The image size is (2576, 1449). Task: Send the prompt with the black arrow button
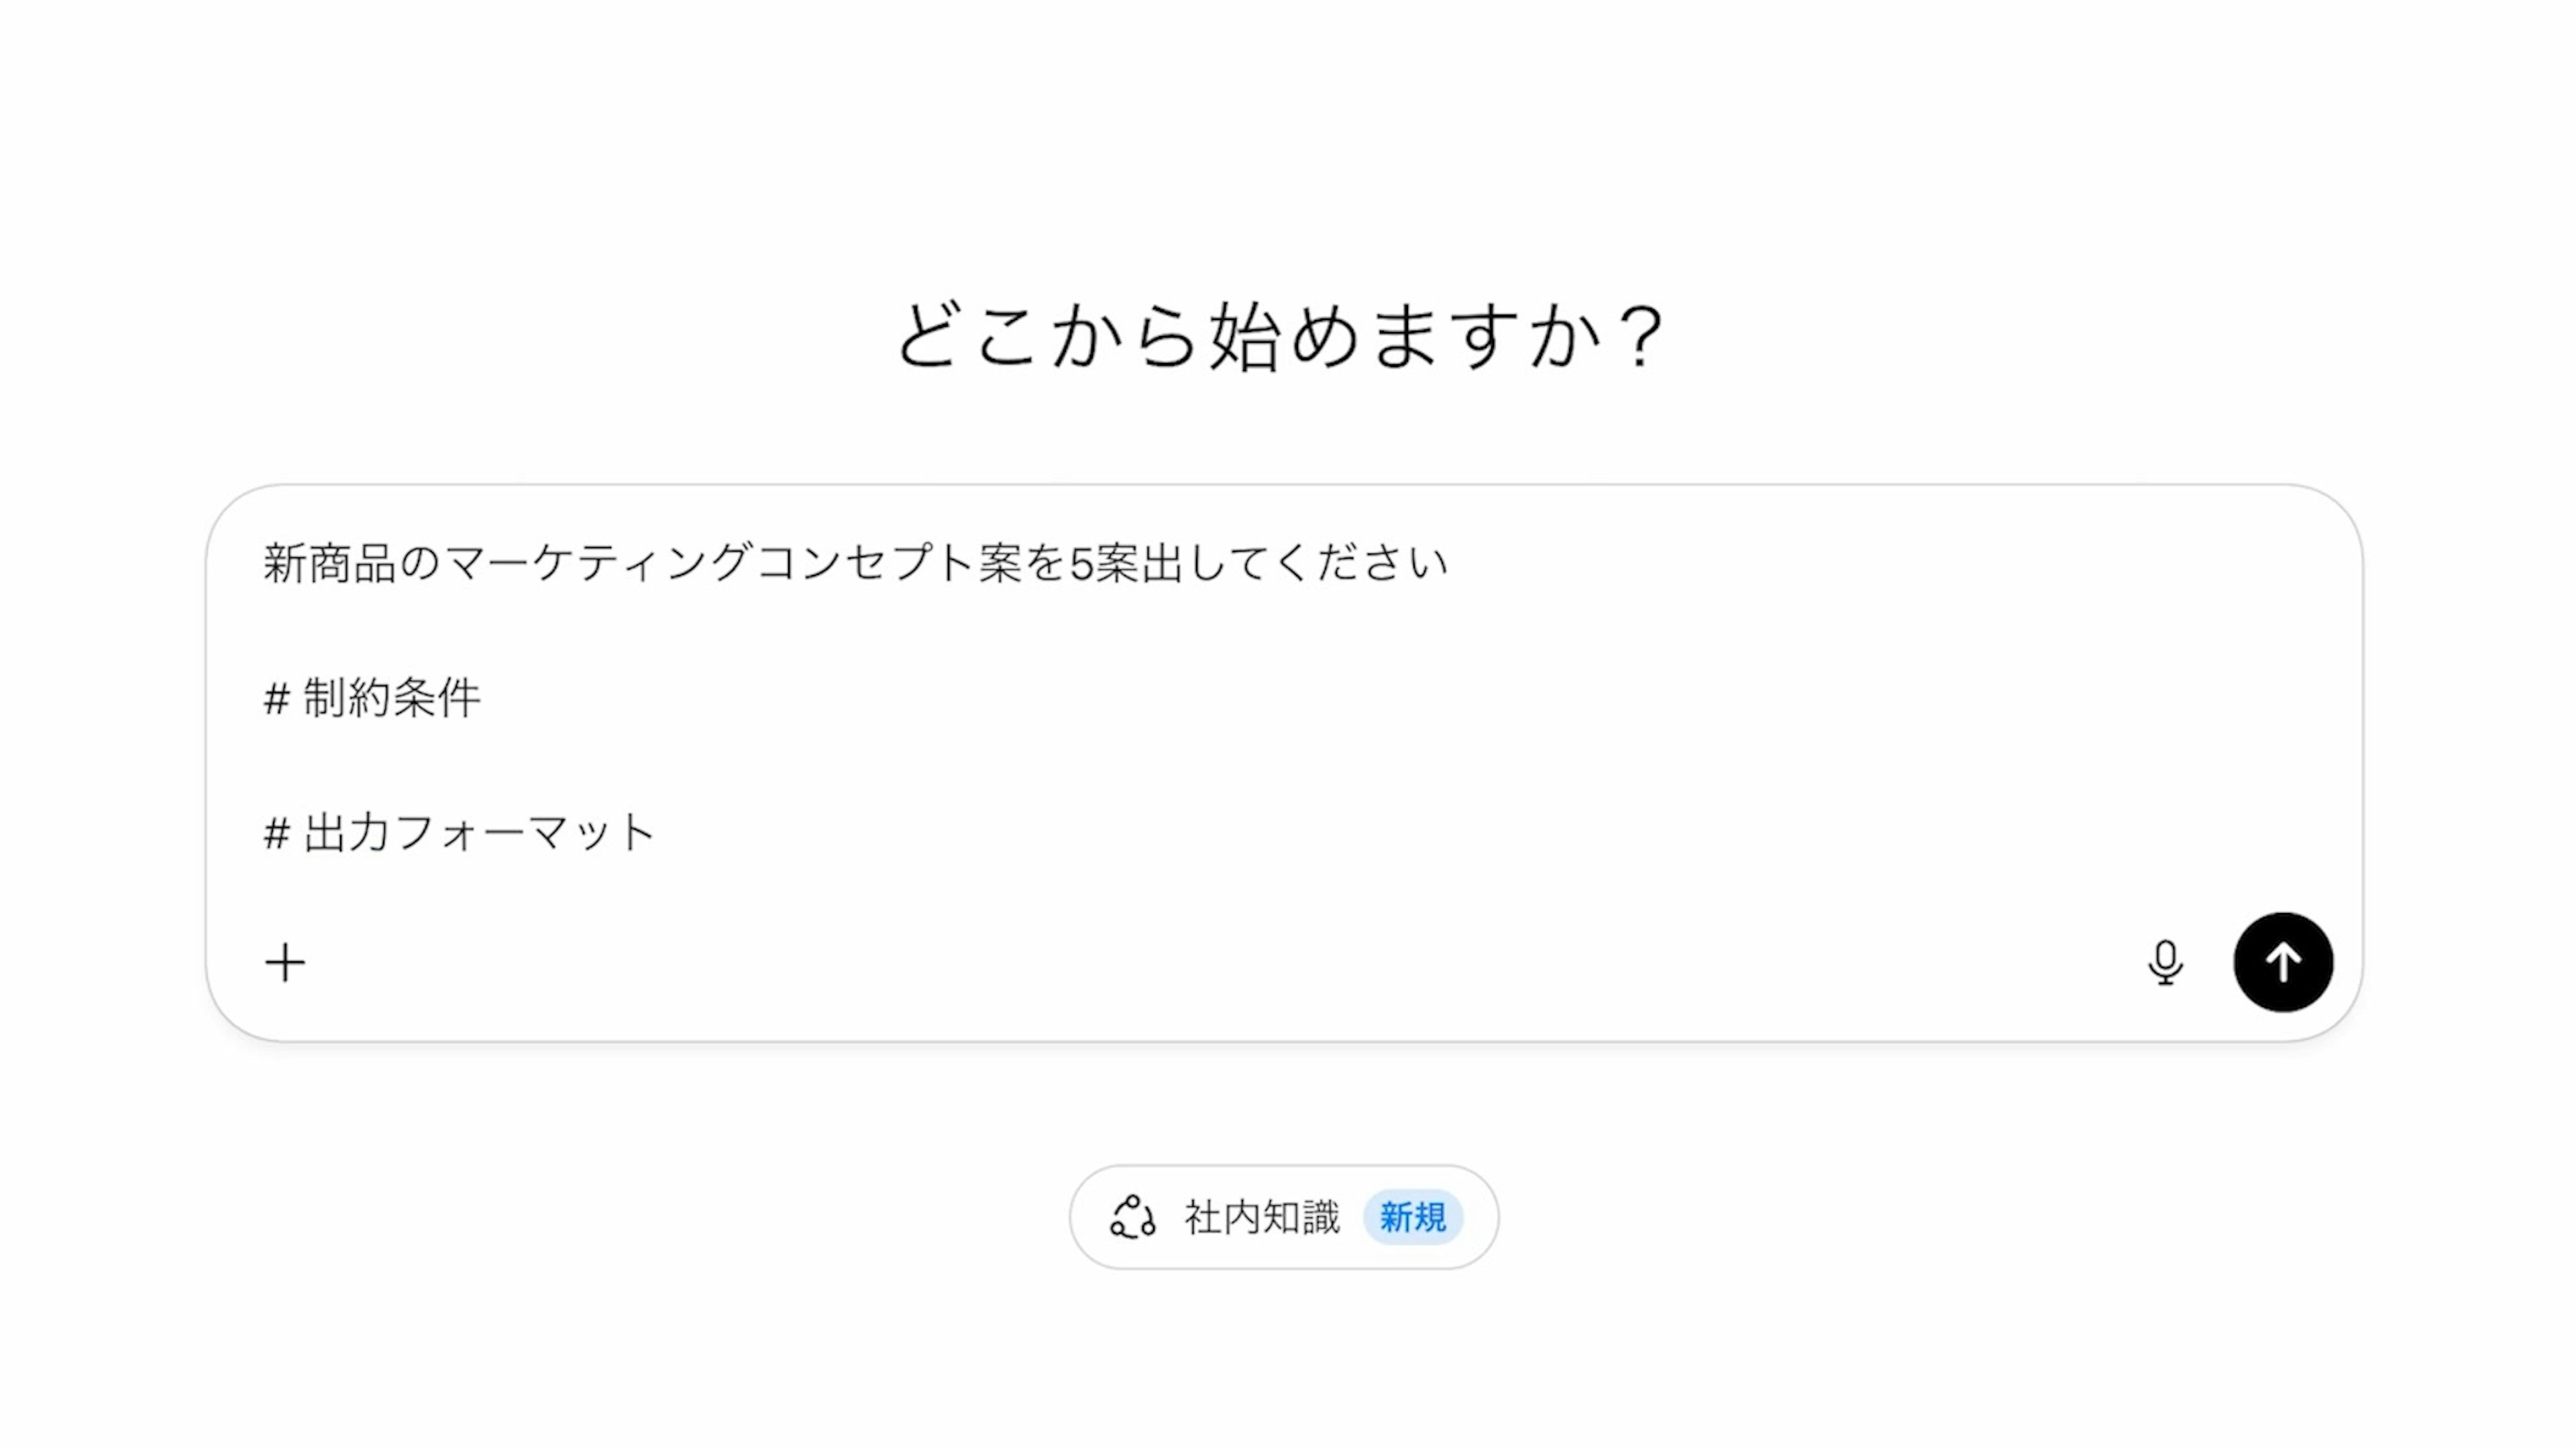(x=2283, y=963)
